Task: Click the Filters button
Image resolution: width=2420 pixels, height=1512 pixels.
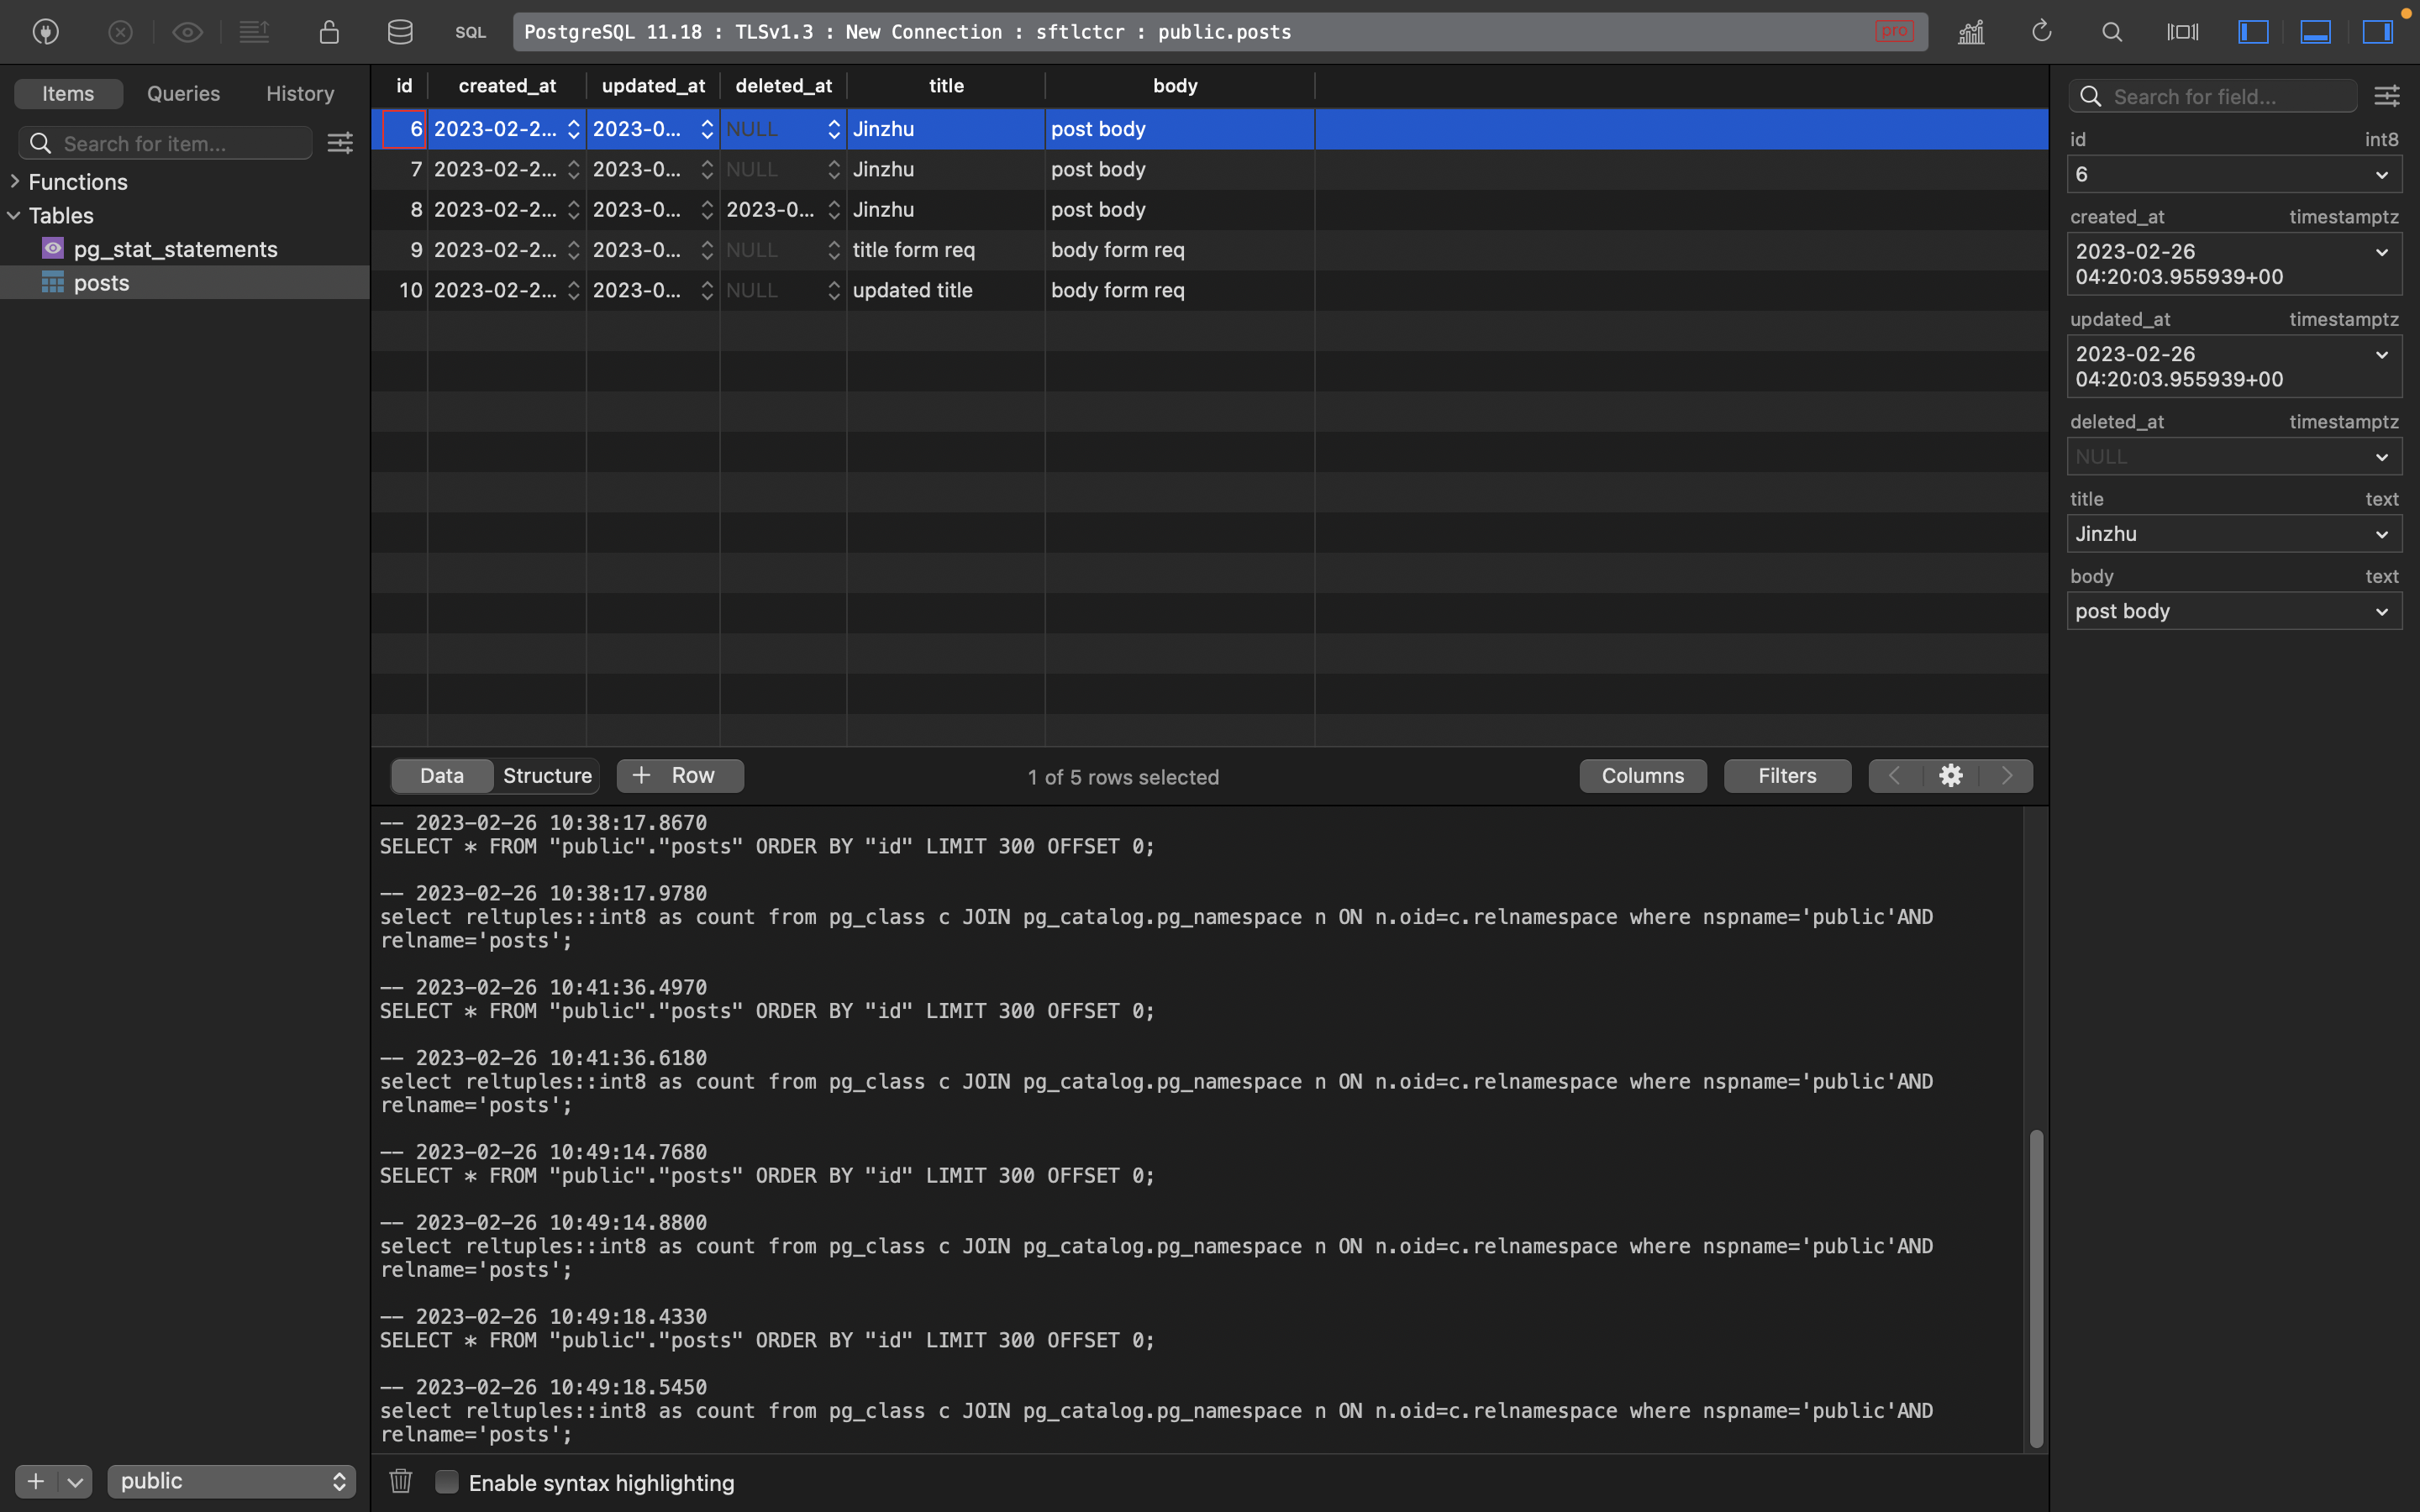Action: pos(1787,775)
